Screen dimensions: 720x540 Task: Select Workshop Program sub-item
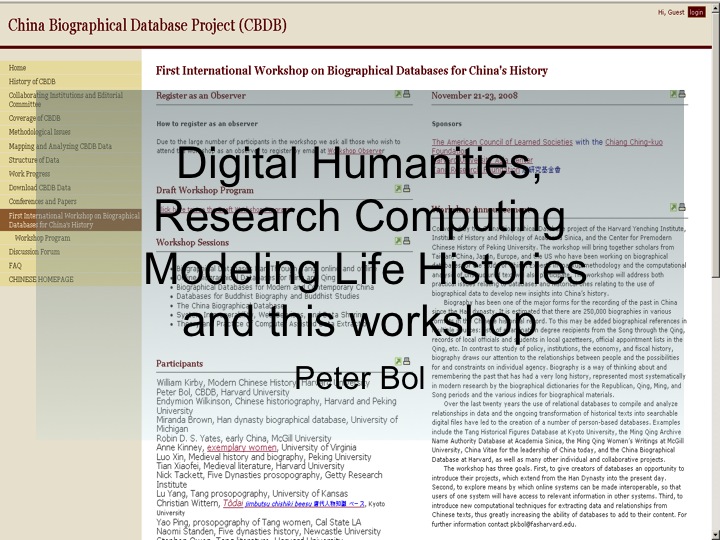(42, 238)
